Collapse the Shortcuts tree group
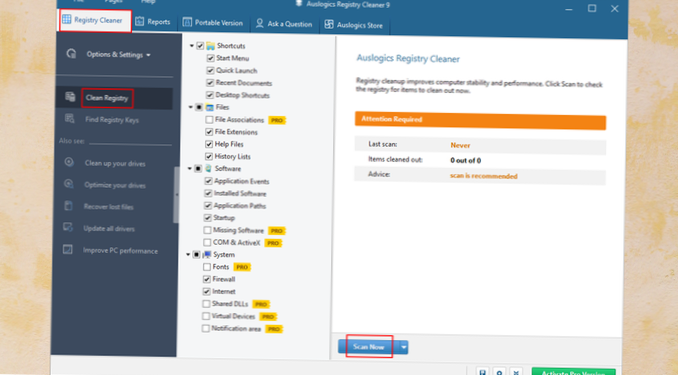The height and width of the screenshot is (375, 678). pos(192,45)
